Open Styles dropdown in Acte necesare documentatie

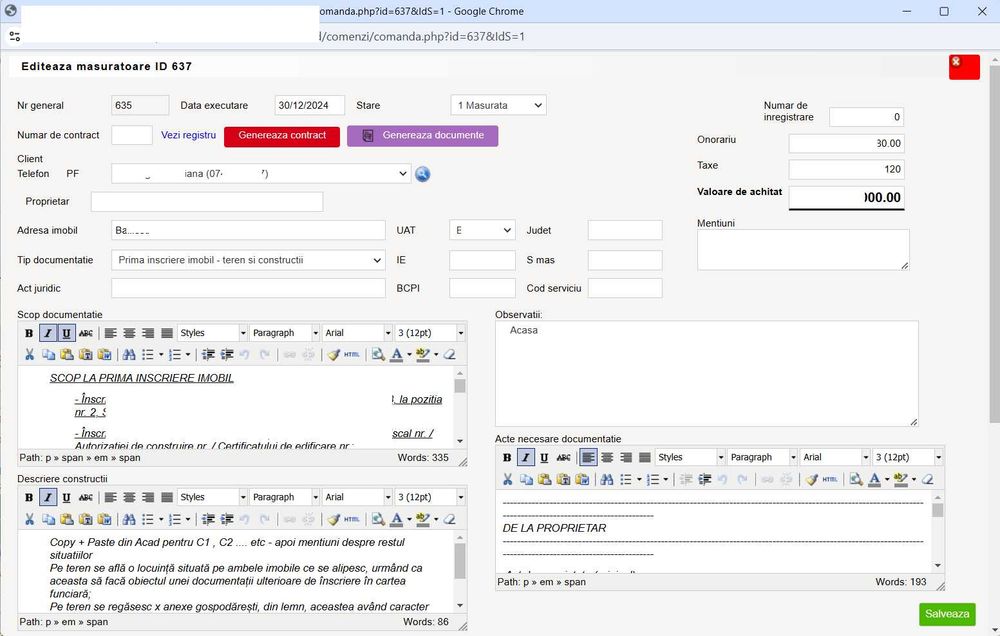pyautogui.click(x=690, y=457)
